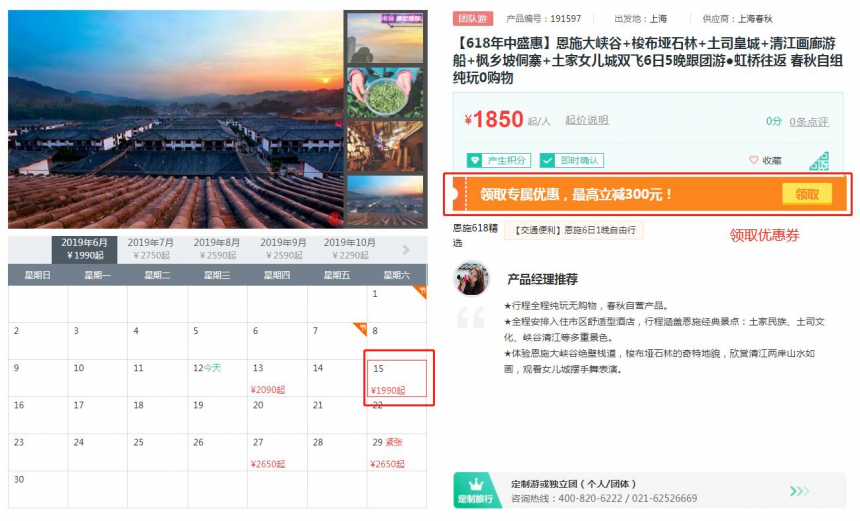Click the 产生积分 badge icon
The width and height of the screenshot is (860, 521).
pos(473,160)
